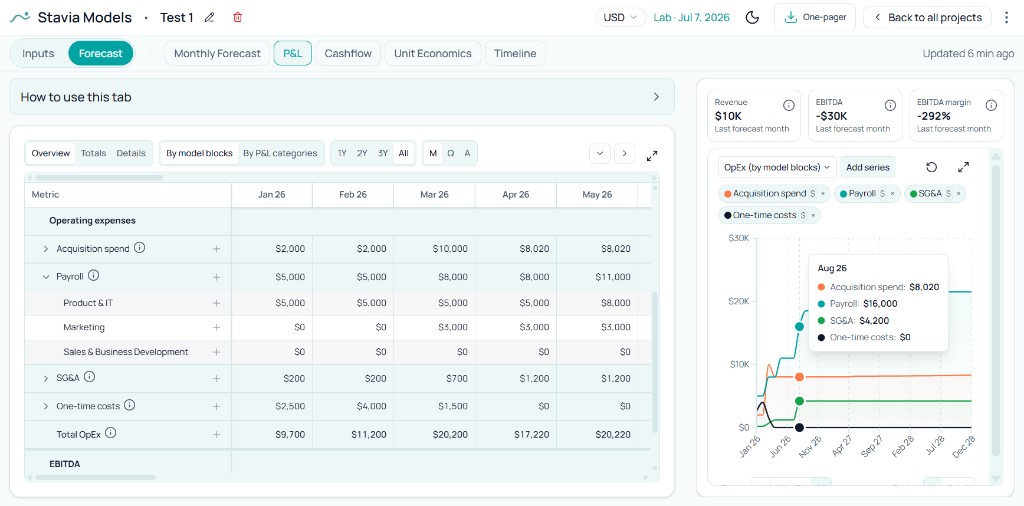The height and width of the screenshot is (506, 1024).
Task: Click the Add series button
Action: 868,167
